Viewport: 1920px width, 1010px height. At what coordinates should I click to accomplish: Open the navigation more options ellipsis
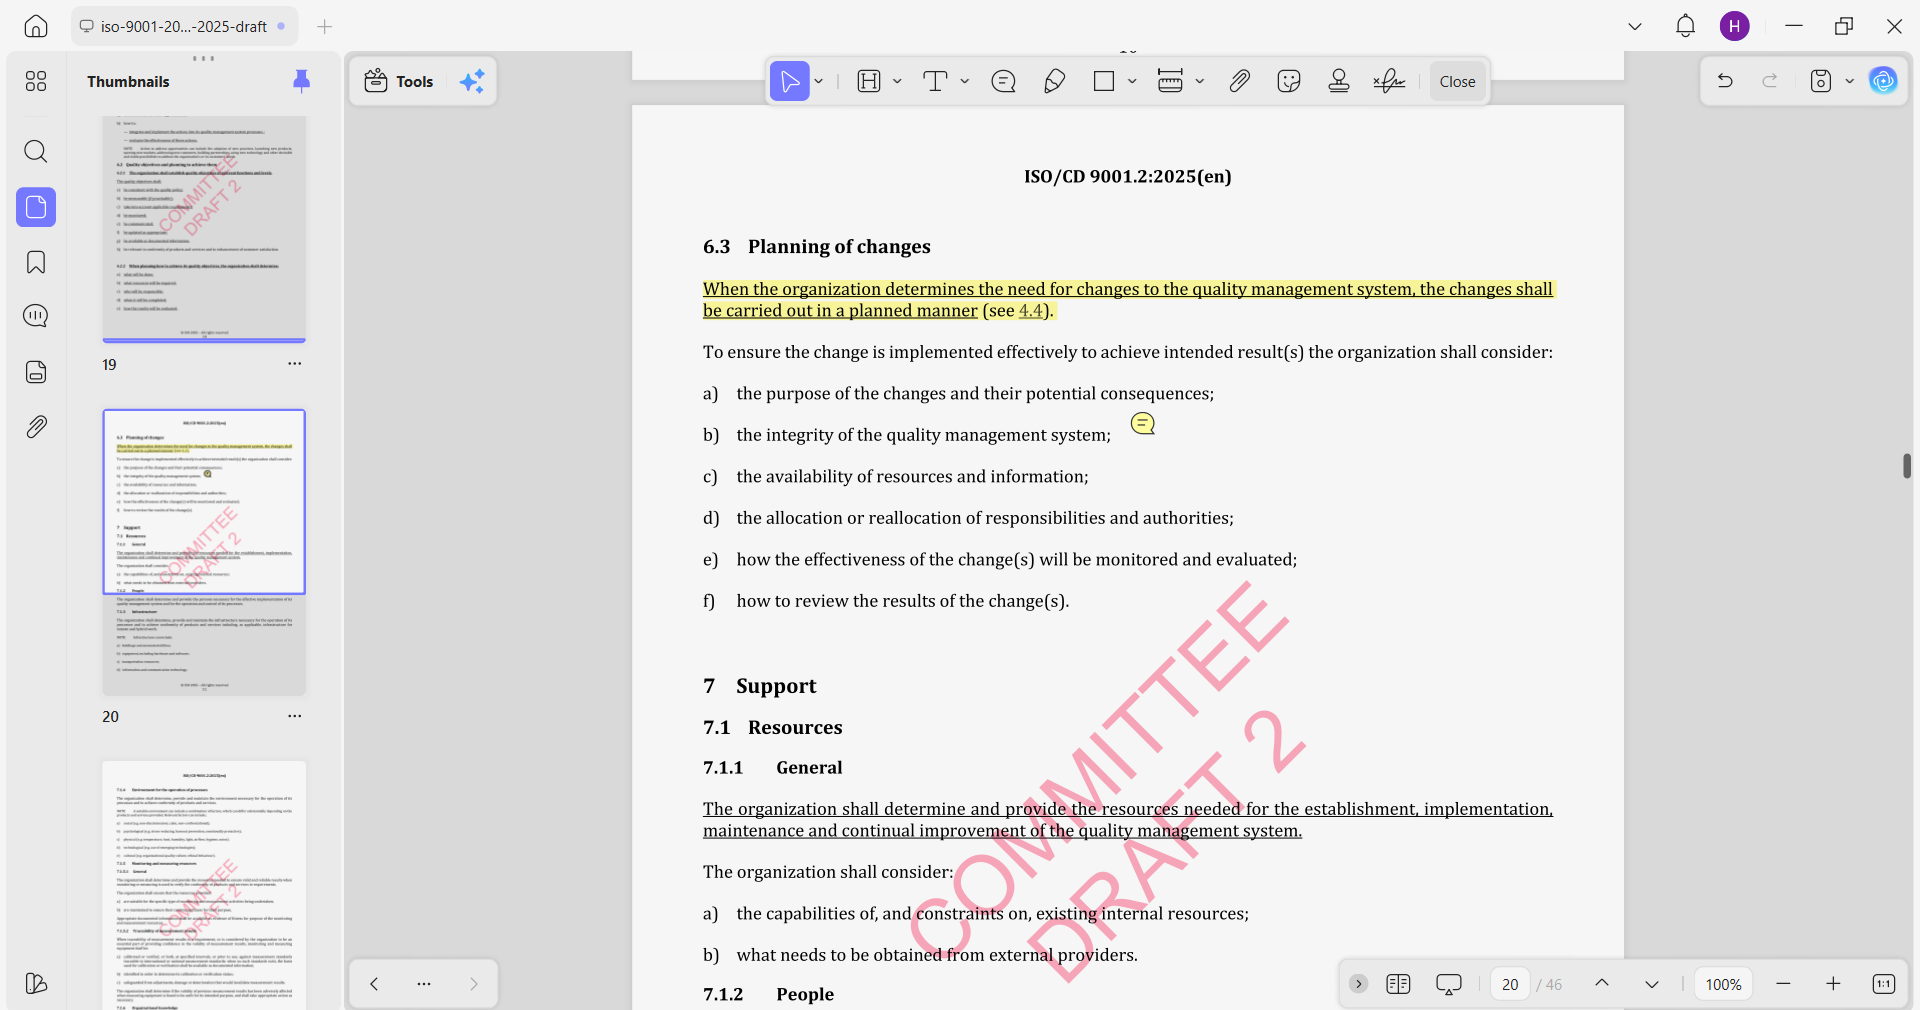point(424,984)
